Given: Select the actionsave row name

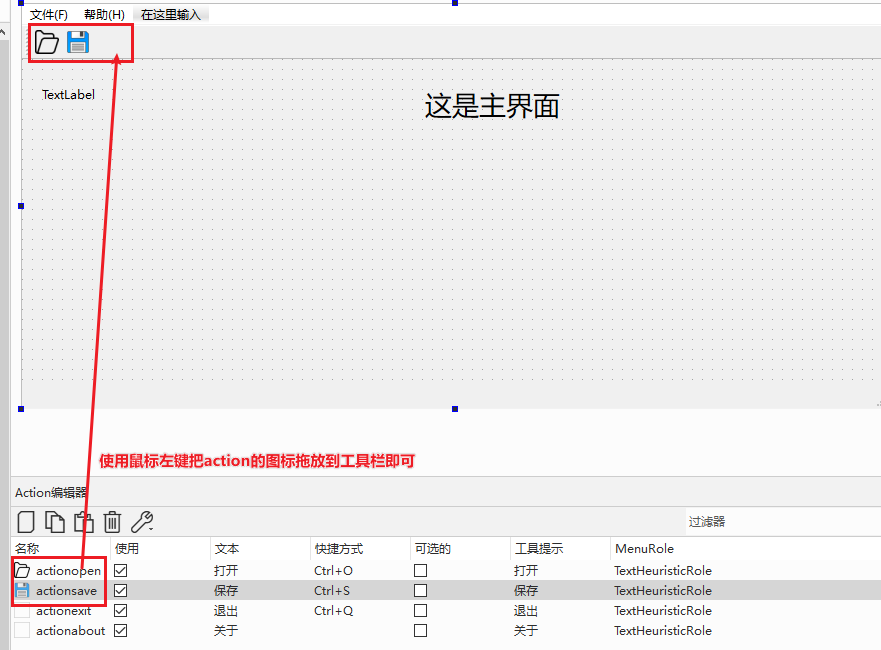Looking at the screenshot, I should (66, 590).
